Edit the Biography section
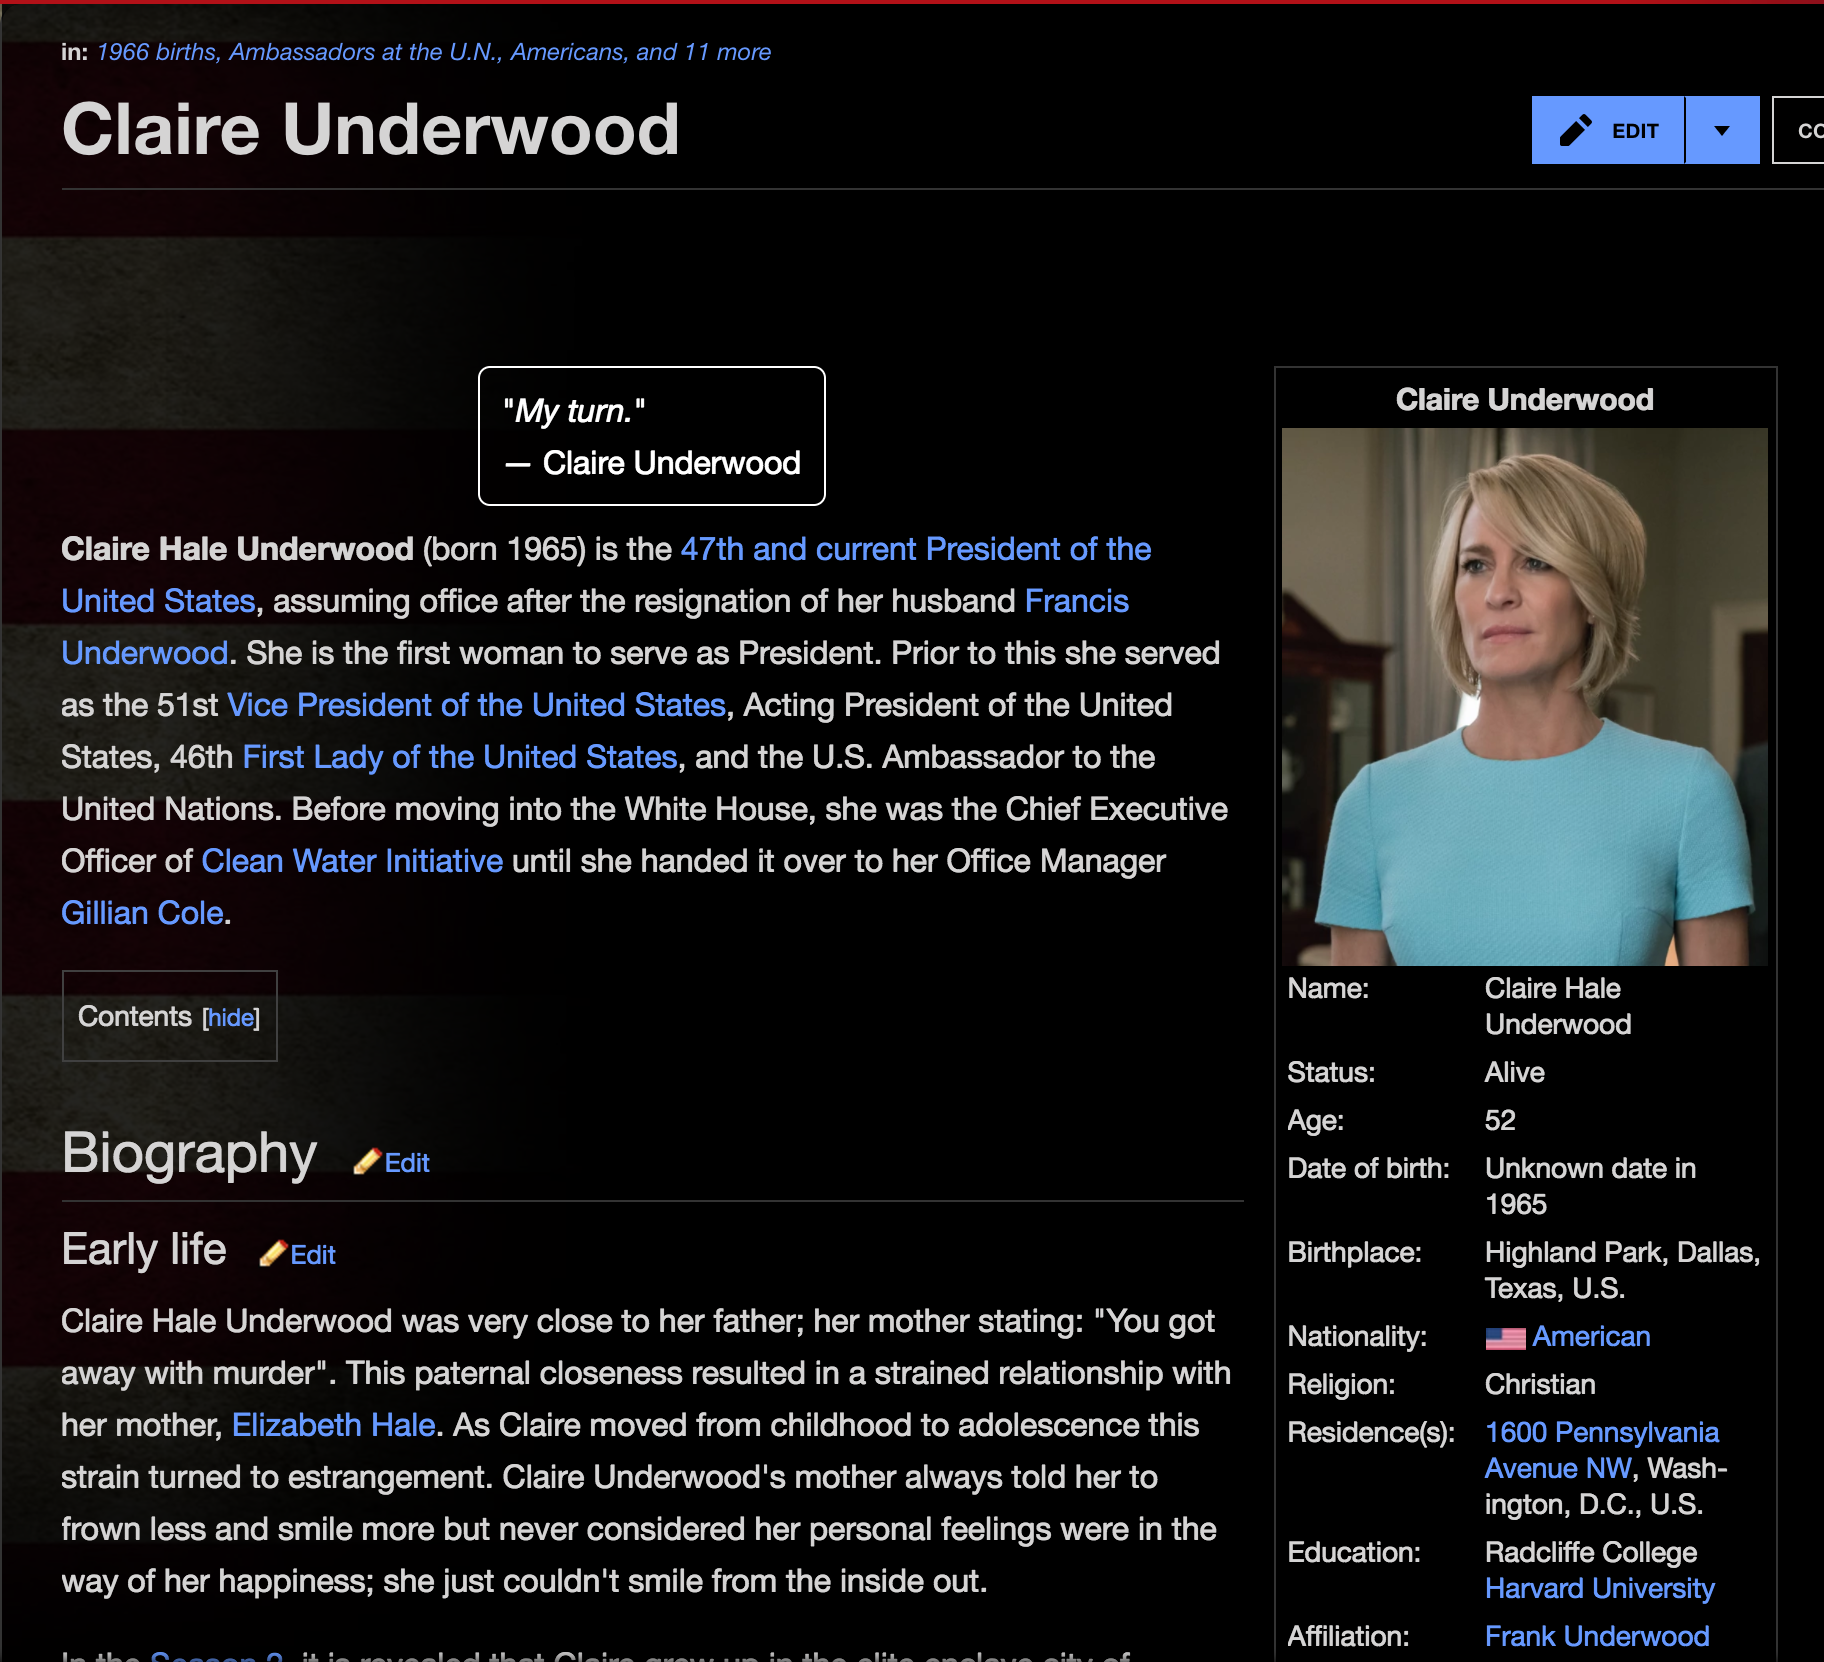 [x=407, y=1163]
